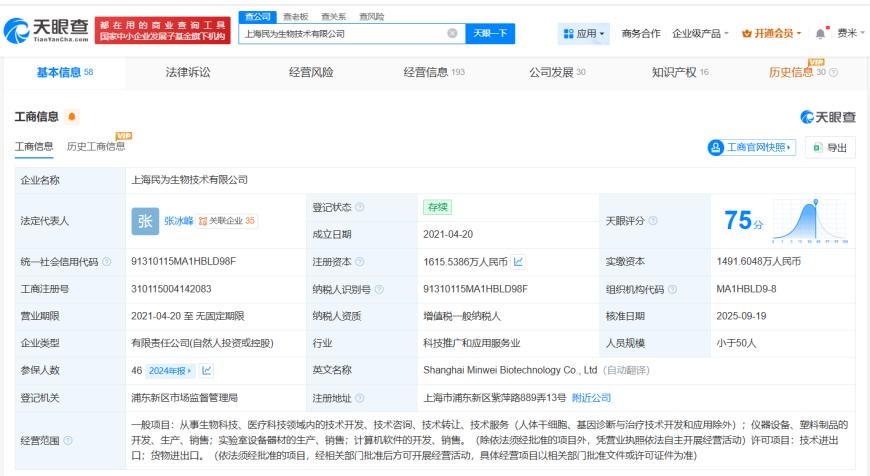The image size is (870, 476).
Task: Click the 导出 export button
Action: coord(831,148)
